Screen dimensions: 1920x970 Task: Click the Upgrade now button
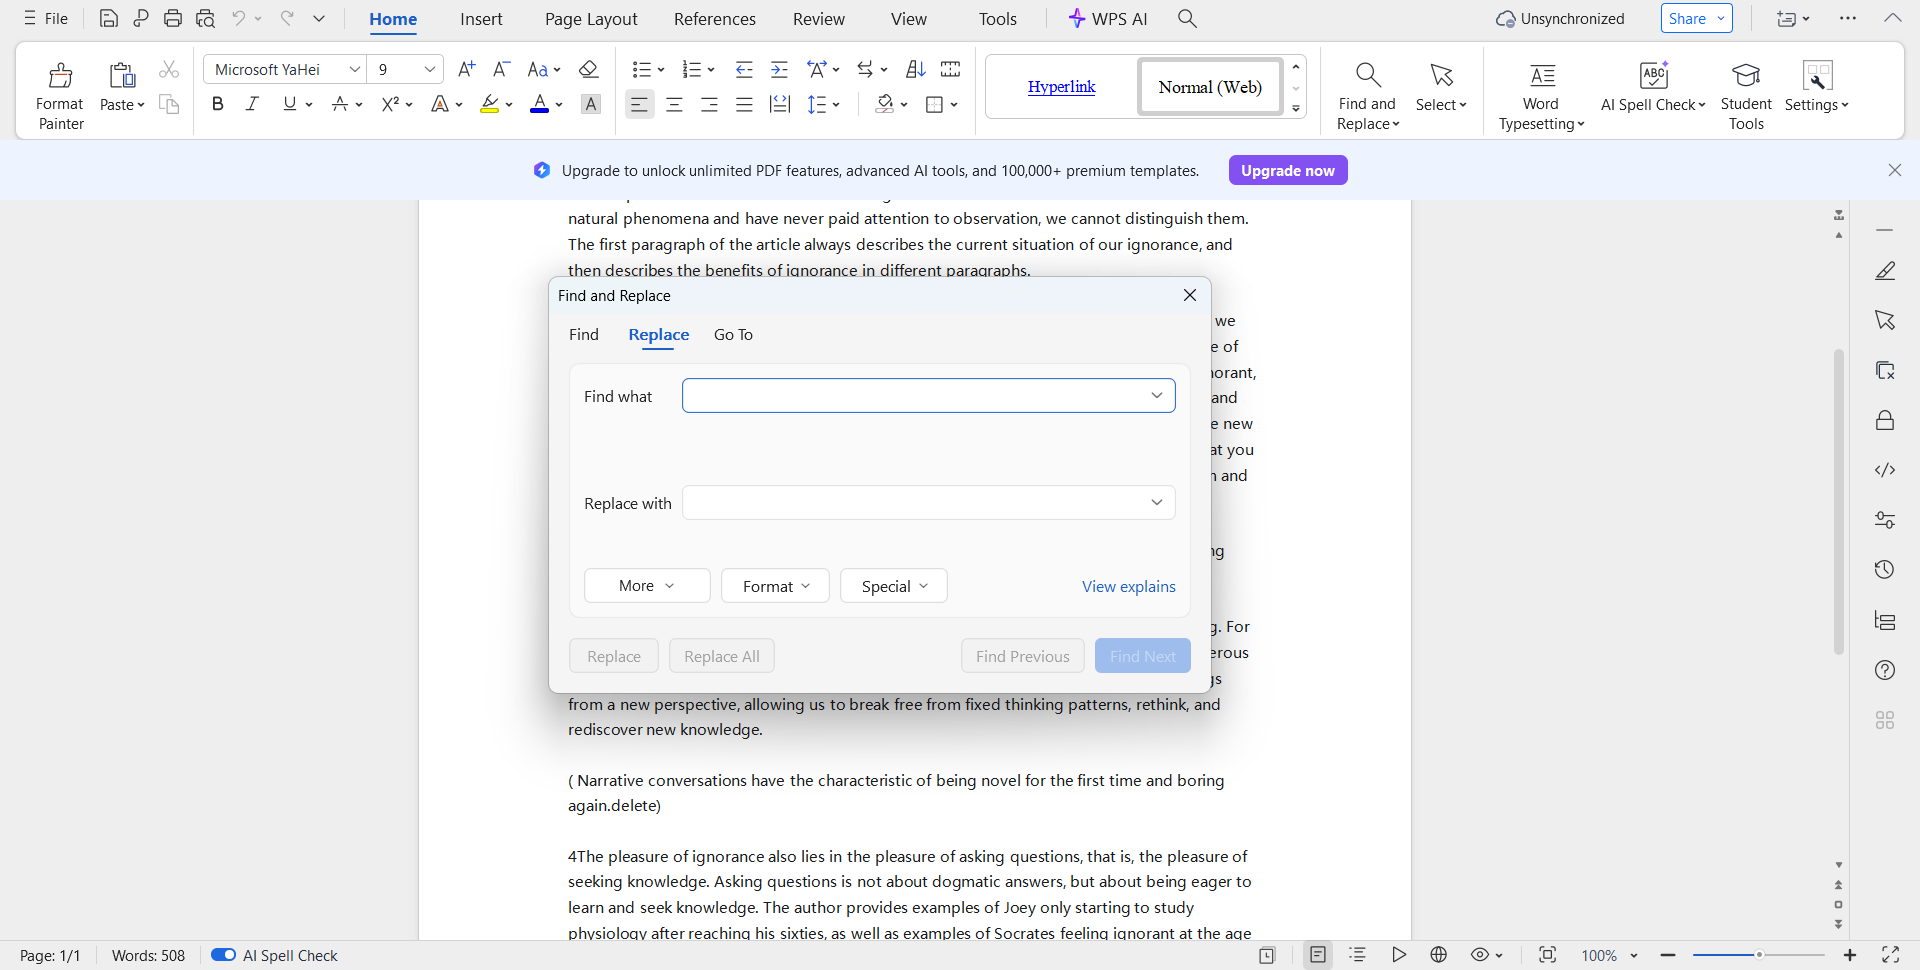pos(1287,171)
